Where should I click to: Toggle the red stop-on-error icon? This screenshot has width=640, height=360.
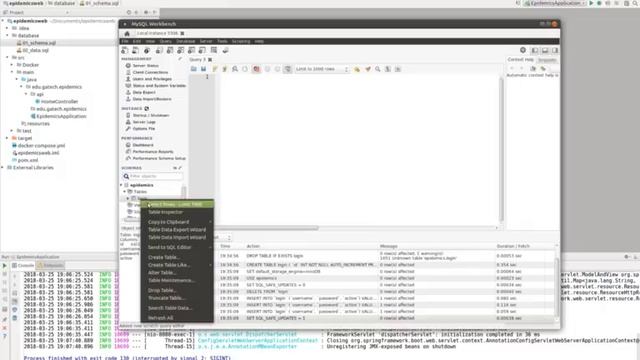click(256, 69)
